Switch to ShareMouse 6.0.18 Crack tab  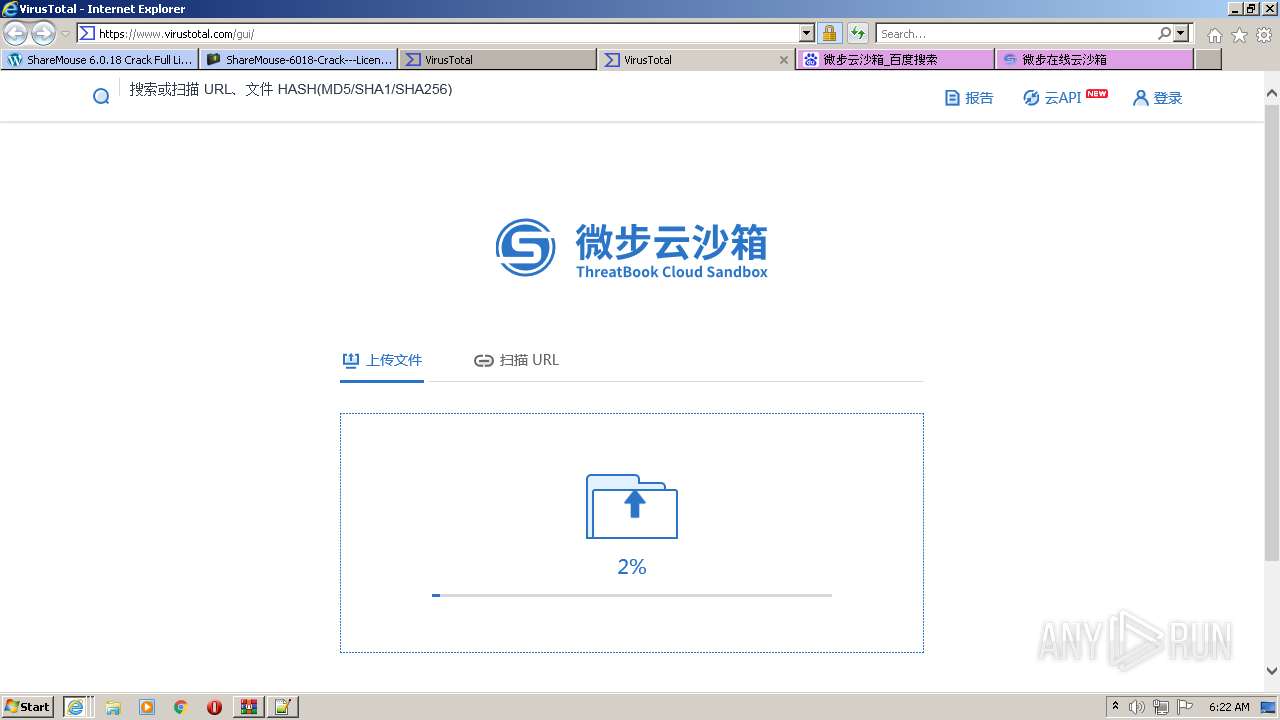[x=100, y=60]
